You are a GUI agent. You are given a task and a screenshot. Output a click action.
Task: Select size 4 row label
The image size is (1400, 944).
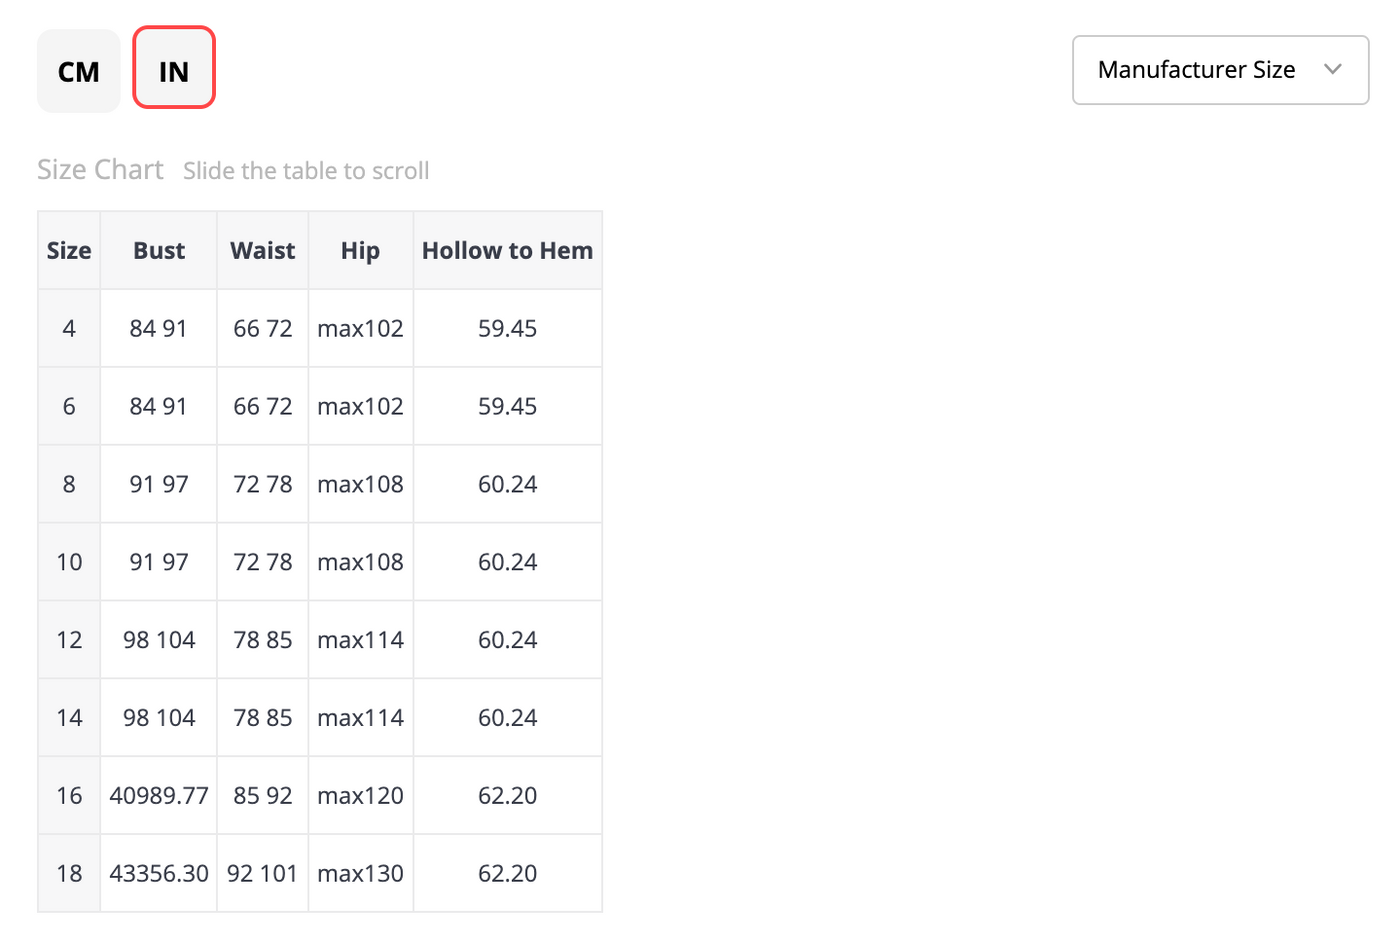[x=69, y=329]
